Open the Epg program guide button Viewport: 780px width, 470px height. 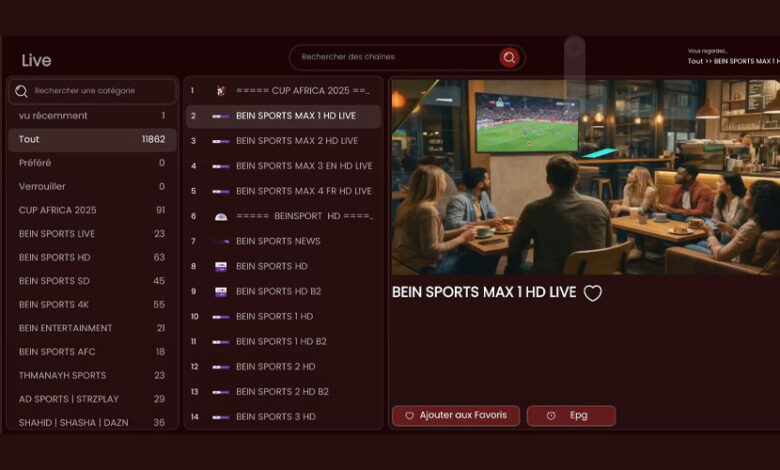point(571,415)
